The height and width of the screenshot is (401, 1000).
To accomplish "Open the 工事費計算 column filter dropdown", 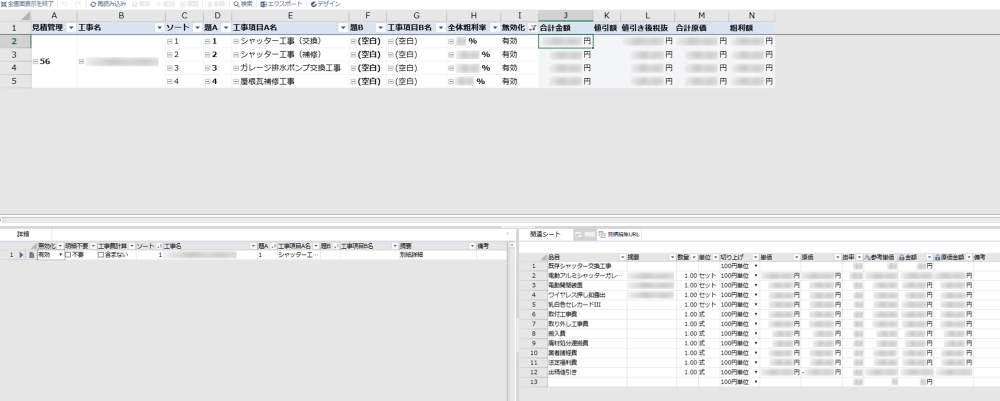I will (132, 245).
